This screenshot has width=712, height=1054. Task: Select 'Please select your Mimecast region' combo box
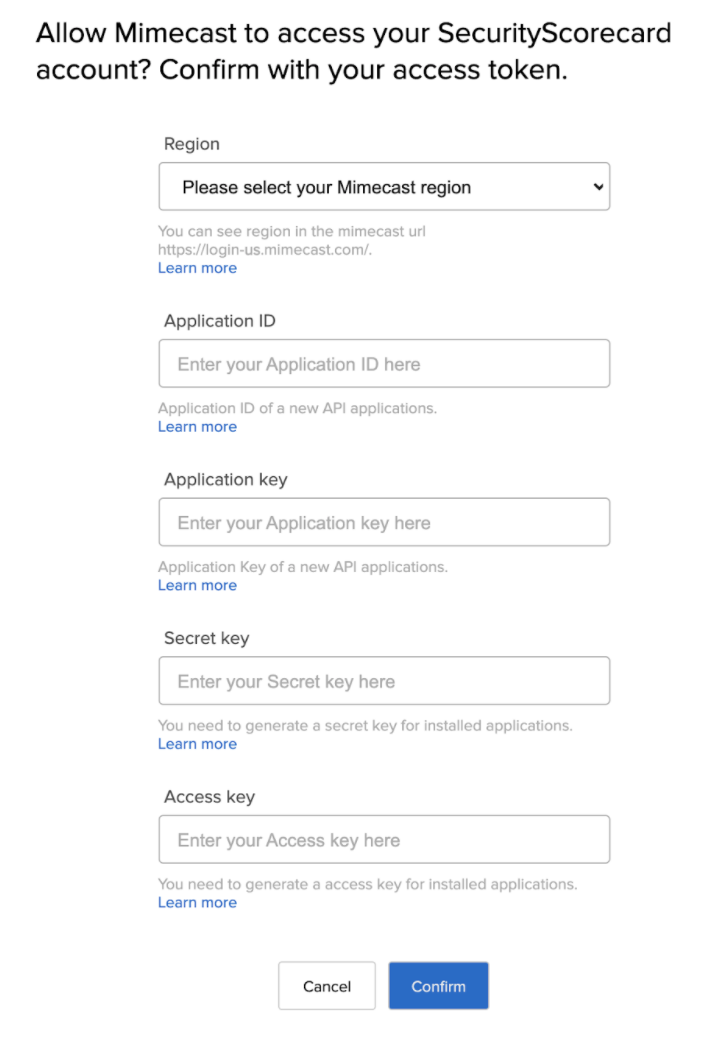384,186
